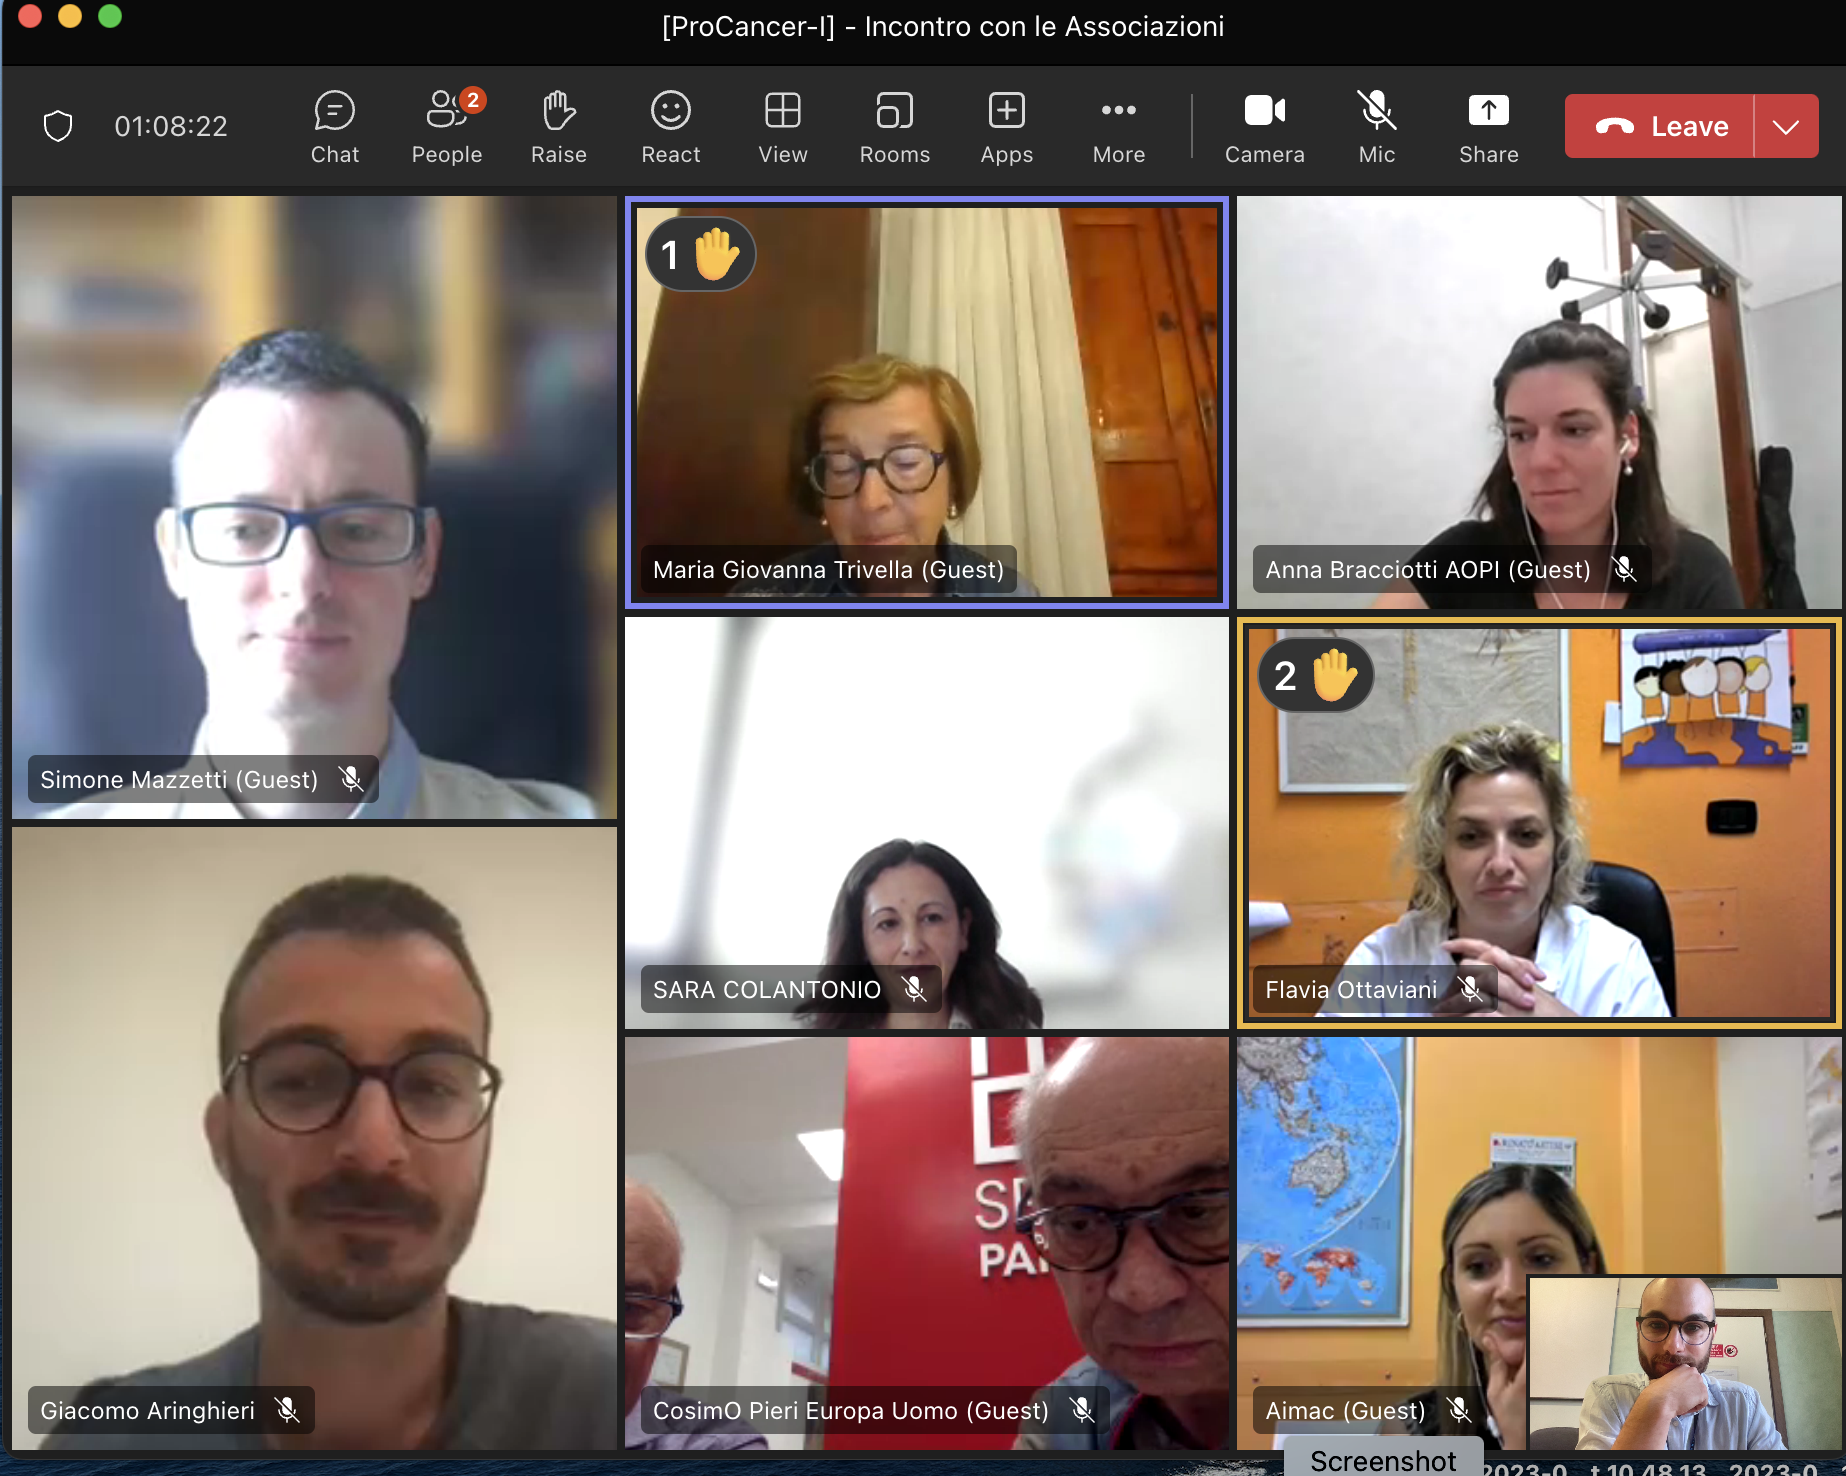Unmute using the Mic button

tap(1377, 127)
